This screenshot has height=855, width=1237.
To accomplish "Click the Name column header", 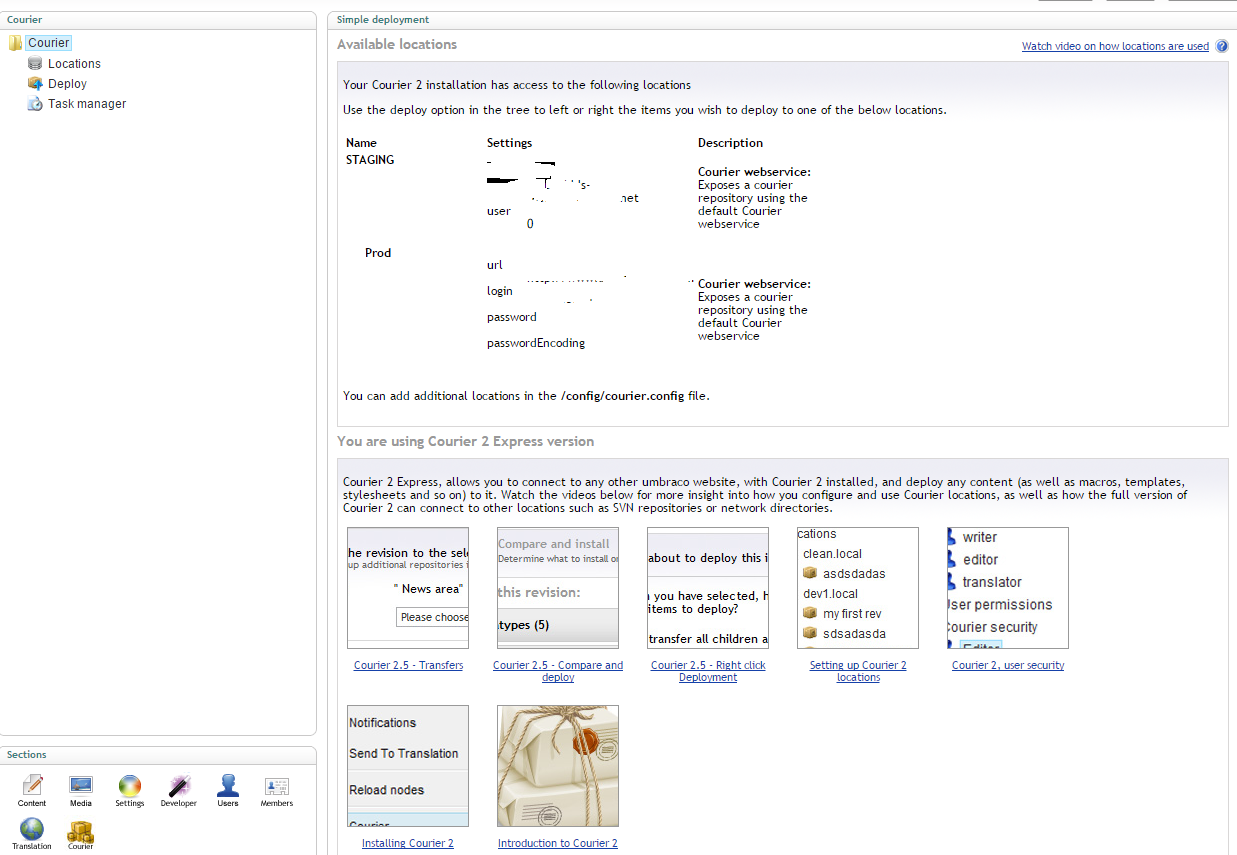I will click(361, 143).
